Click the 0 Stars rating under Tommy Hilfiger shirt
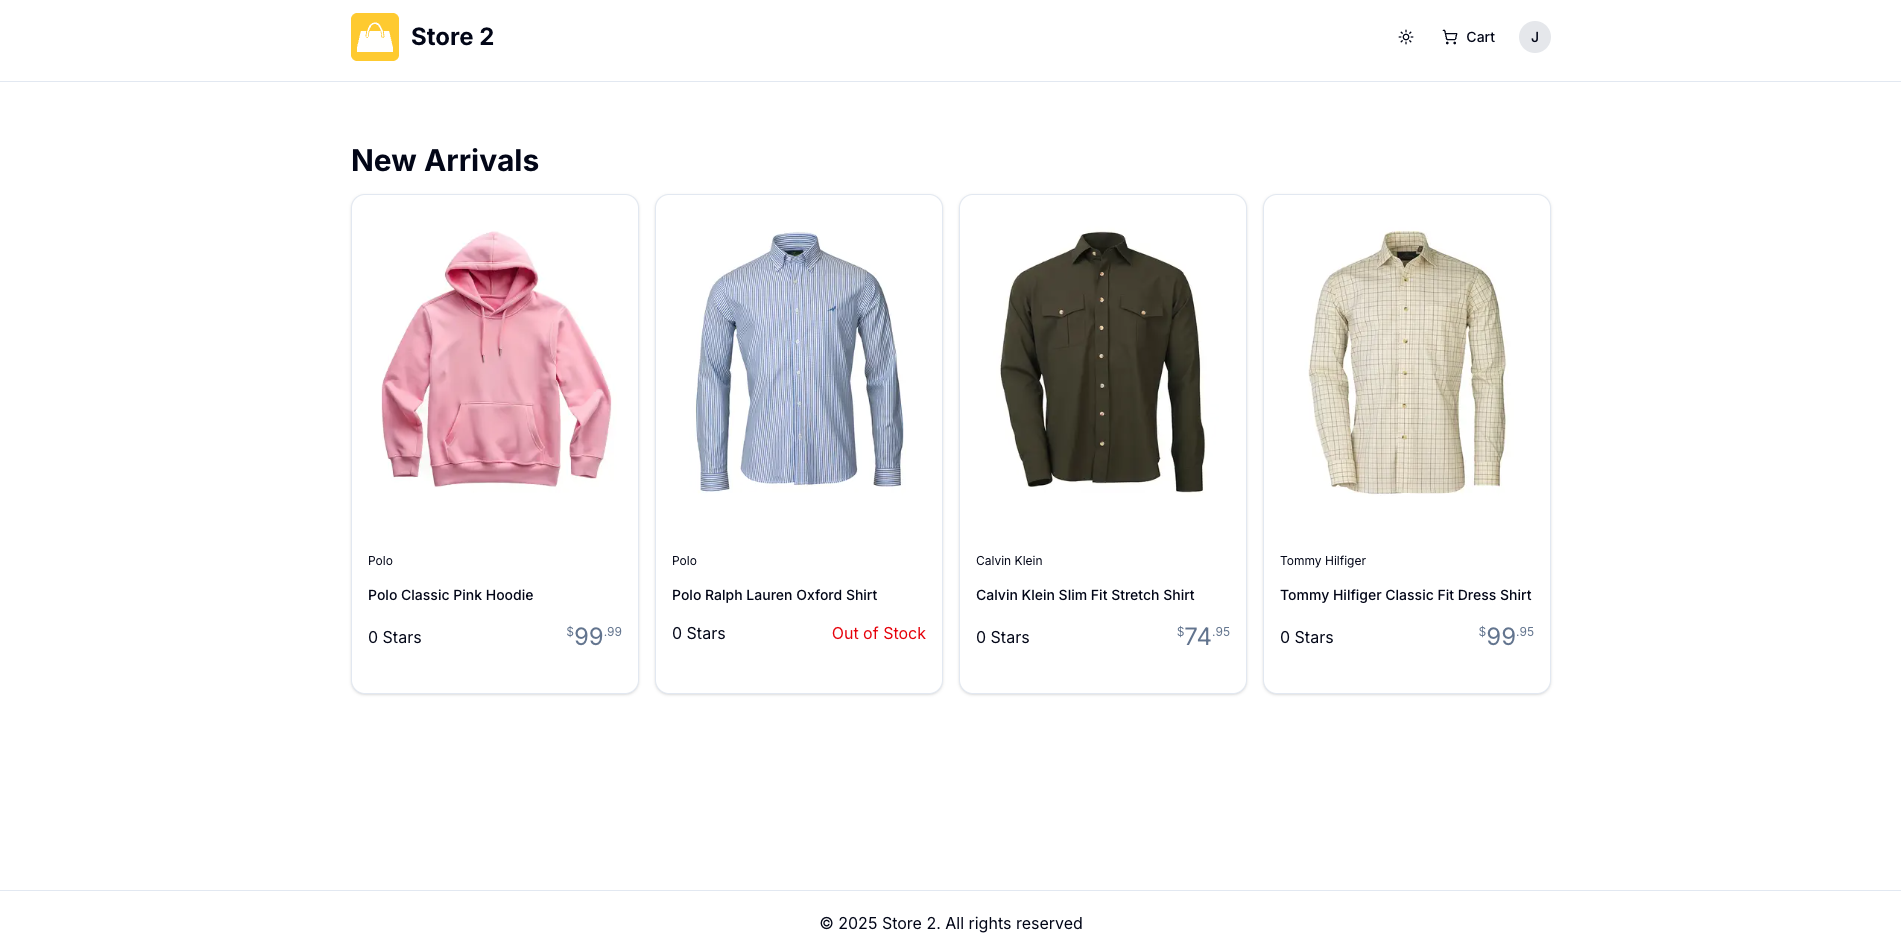1901x948 pixels. [x=1306, y=637]
